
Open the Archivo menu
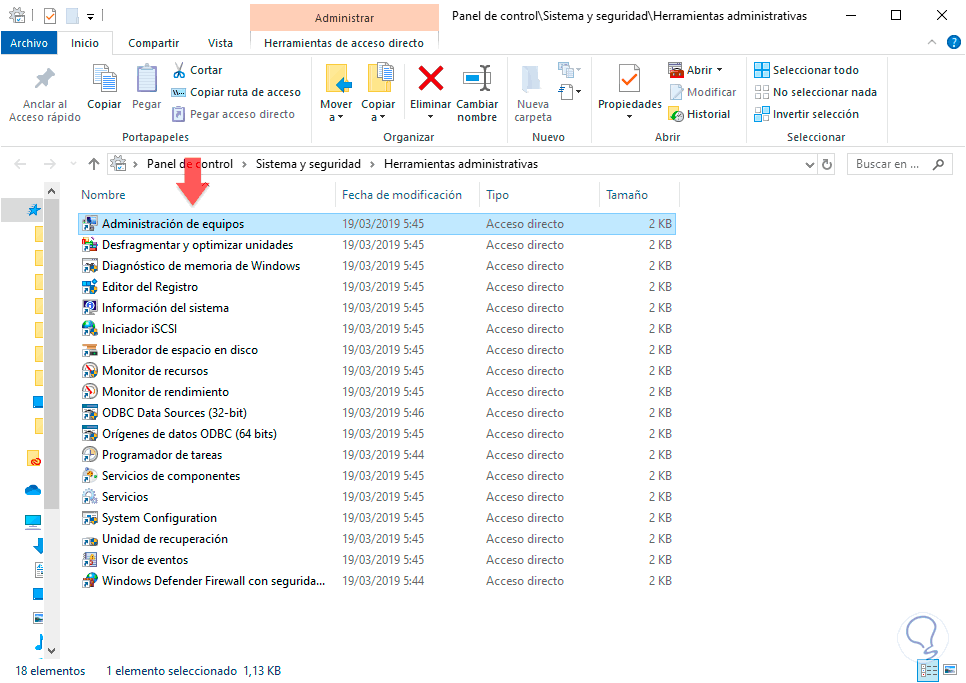click(29, 43)
